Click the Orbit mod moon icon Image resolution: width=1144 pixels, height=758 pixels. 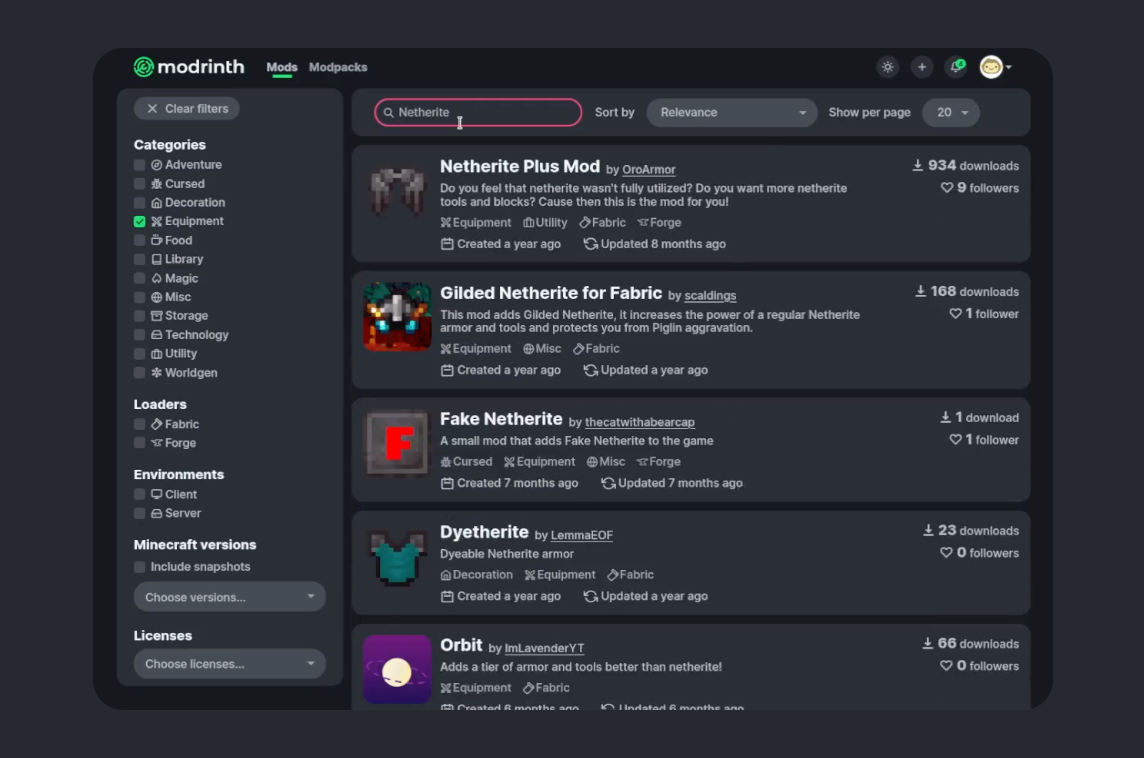(x=397, y=669)
